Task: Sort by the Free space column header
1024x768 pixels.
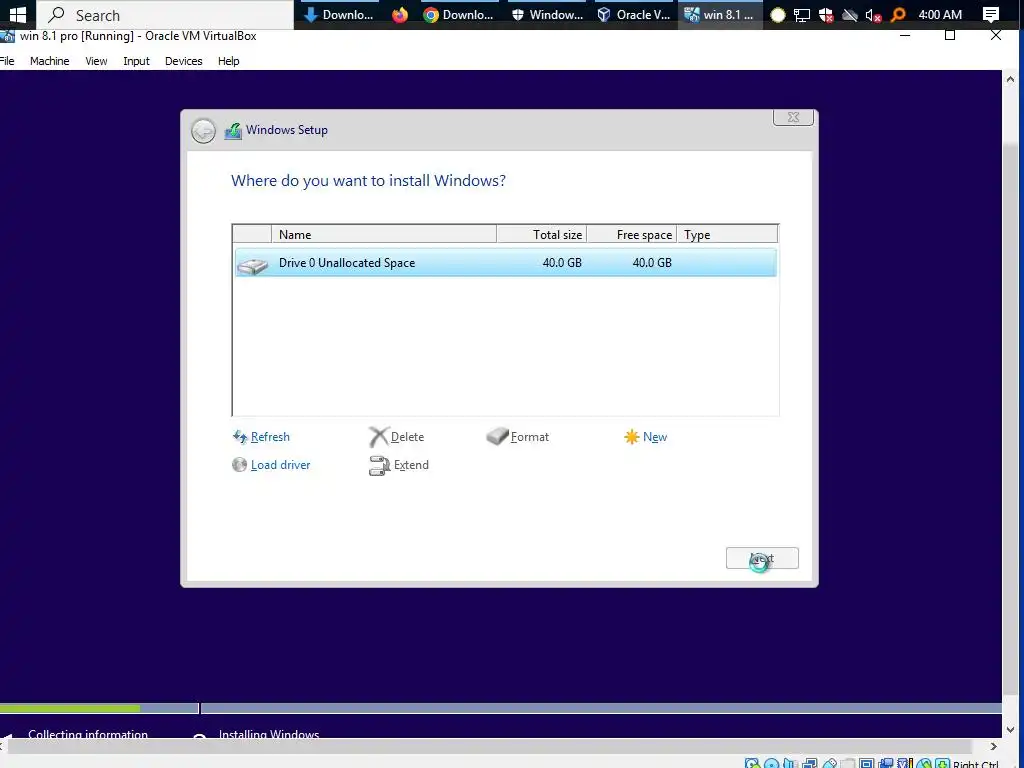Action: (632, 234)
